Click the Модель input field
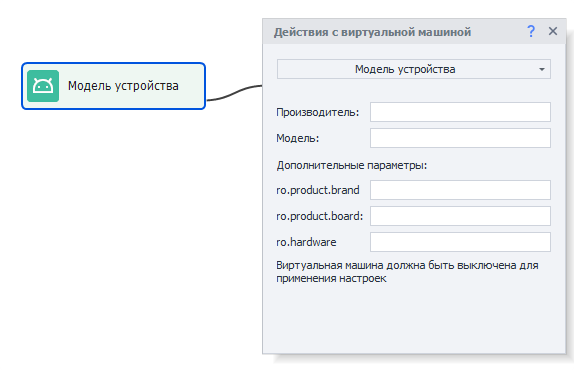This screenshot has width=574, height=370. (x=460, y=138)
